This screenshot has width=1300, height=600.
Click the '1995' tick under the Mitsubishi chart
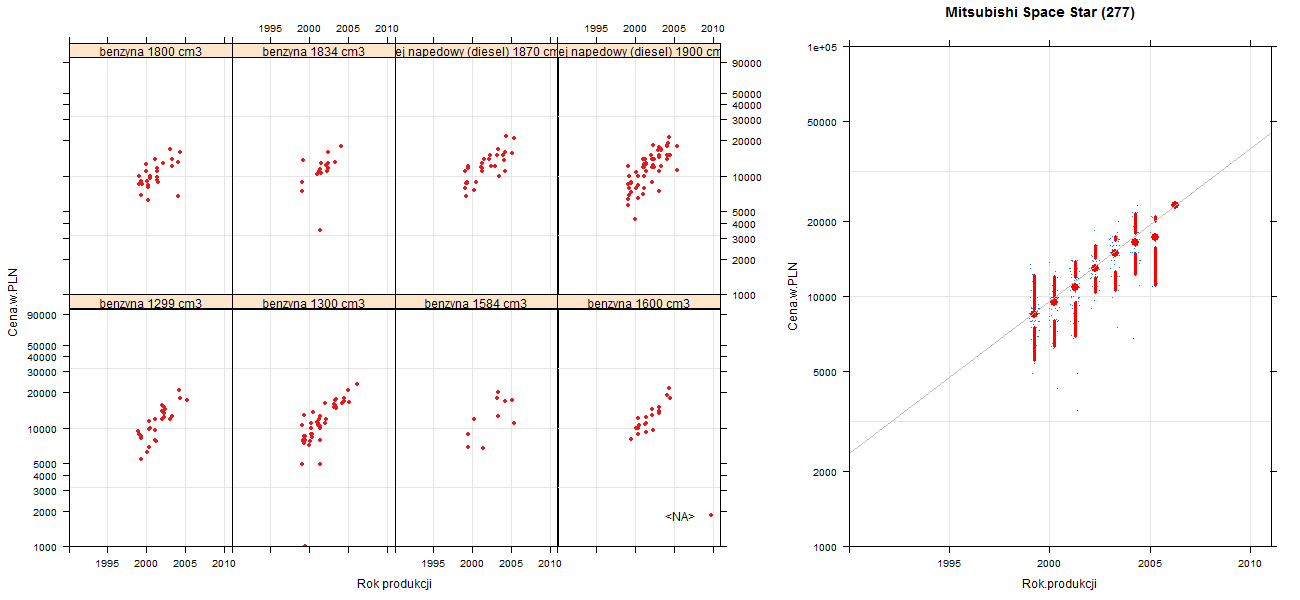(x=949, y=564)
